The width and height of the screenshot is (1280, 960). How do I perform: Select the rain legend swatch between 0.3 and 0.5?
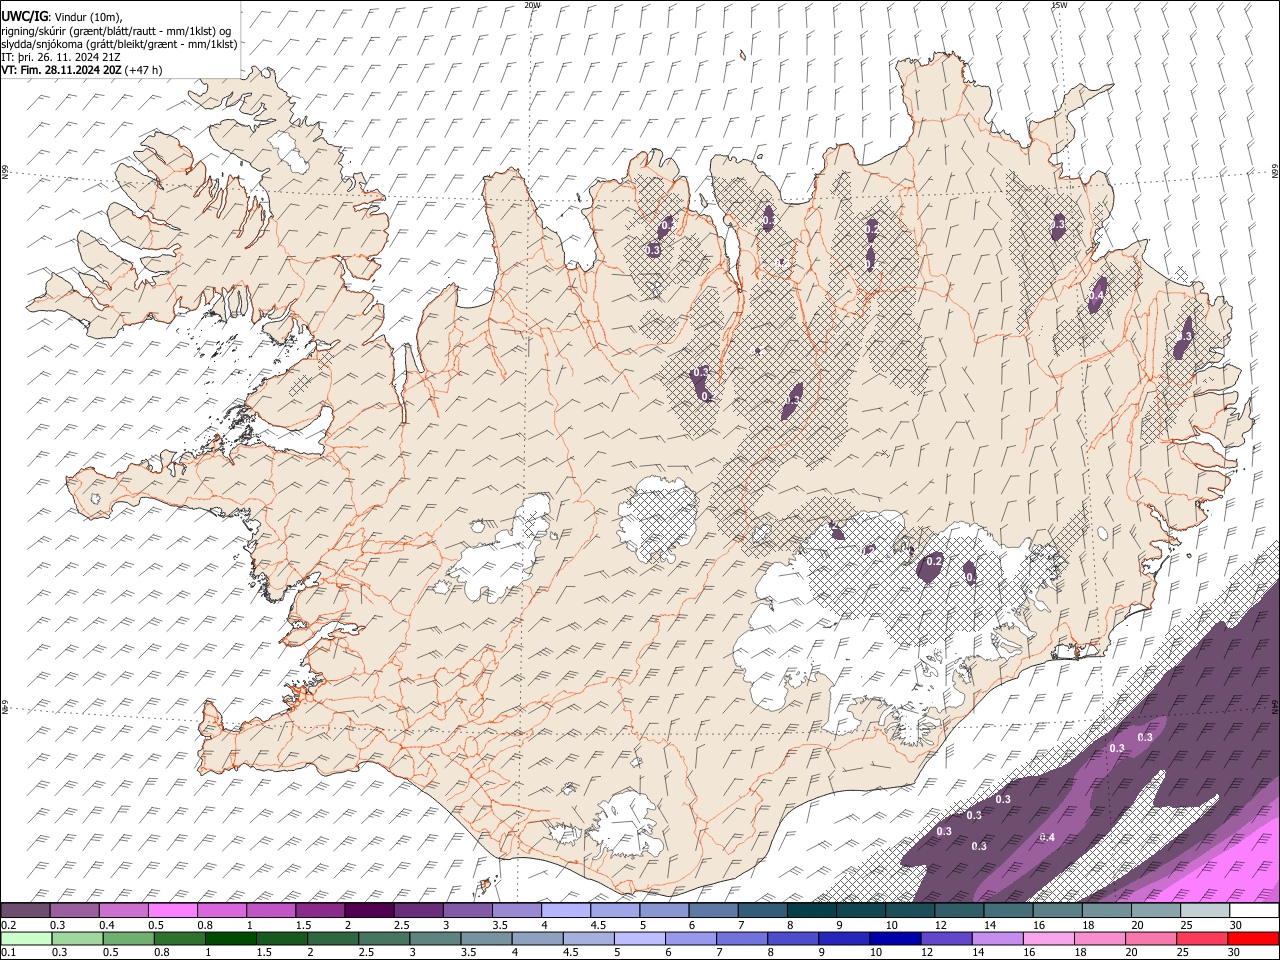77,938
